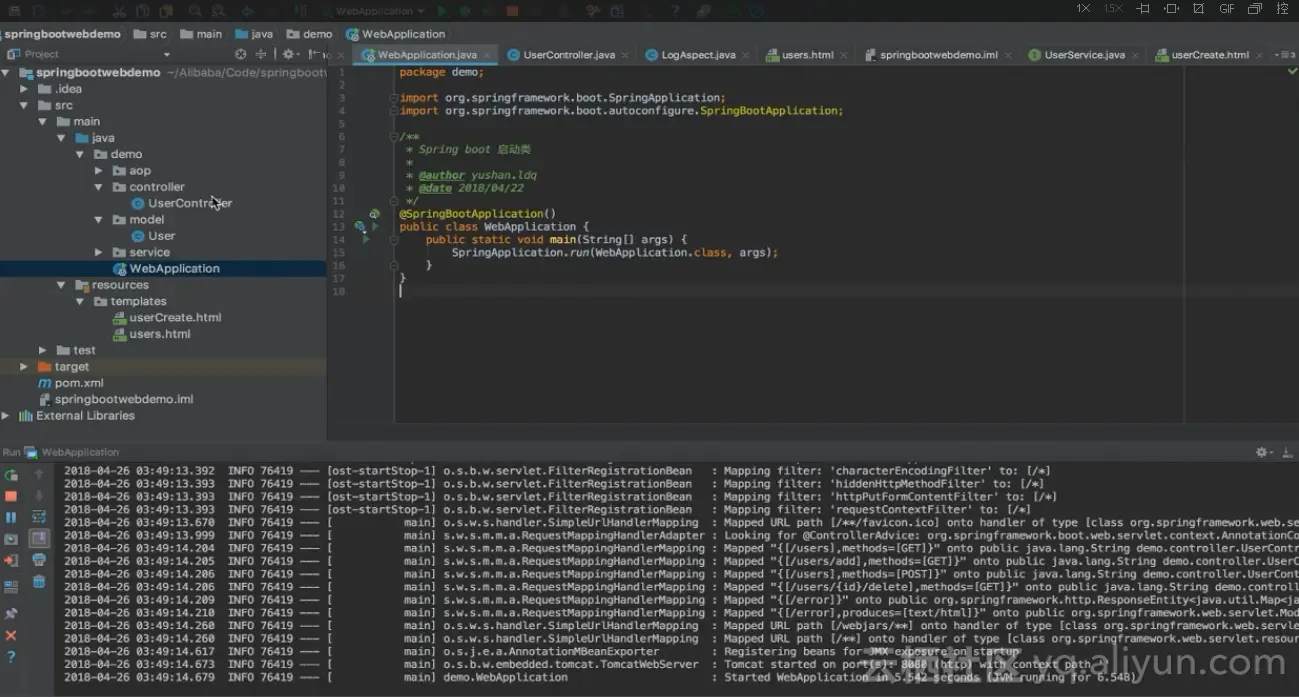
Task: Toggle scroll to end in console
Action: 39,539
